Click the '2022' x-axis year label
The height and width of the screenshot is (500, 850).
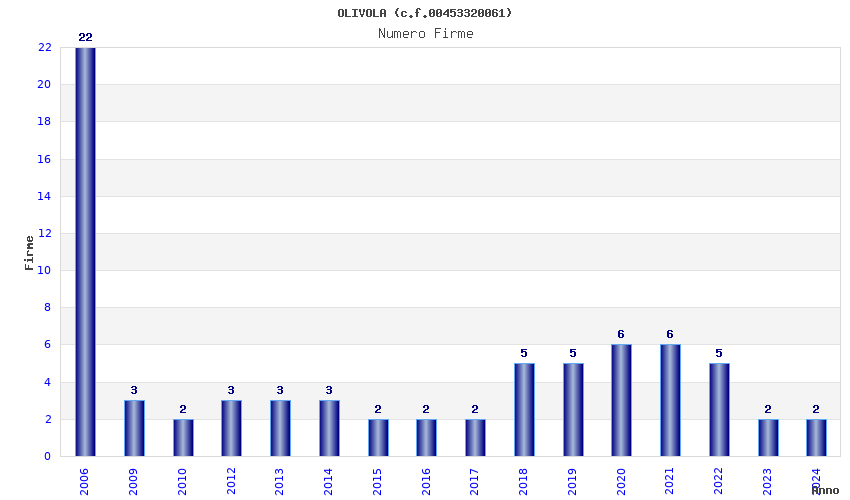tap(718, 482)
